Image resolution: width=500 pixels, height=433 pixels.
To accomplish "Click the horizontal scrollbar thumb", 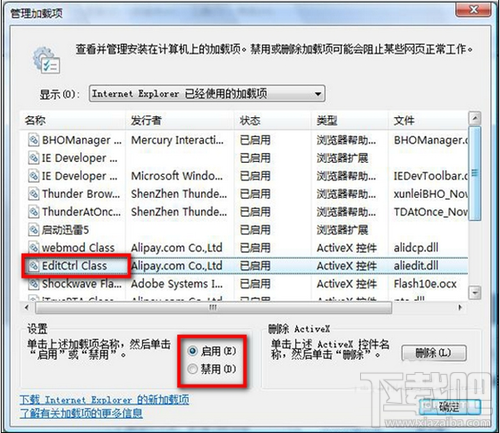I will [213, 308].
